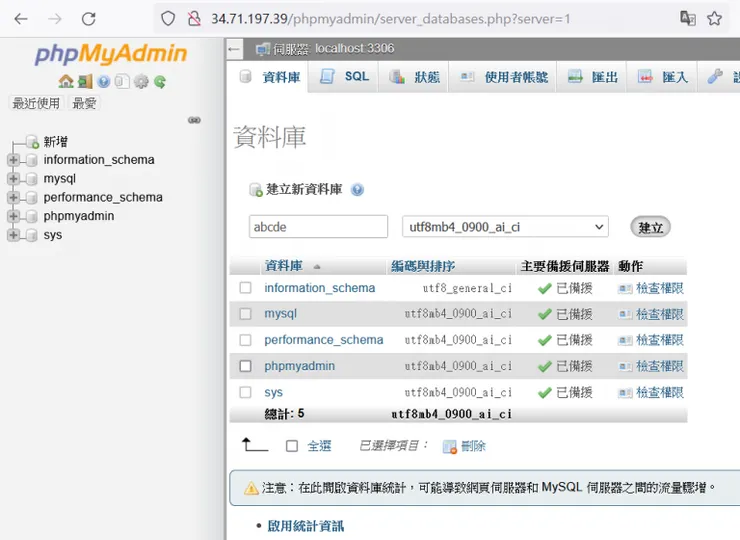740x540 pixels.
Task: Expand mysql node in the tree
Action: tap(13, 179)
